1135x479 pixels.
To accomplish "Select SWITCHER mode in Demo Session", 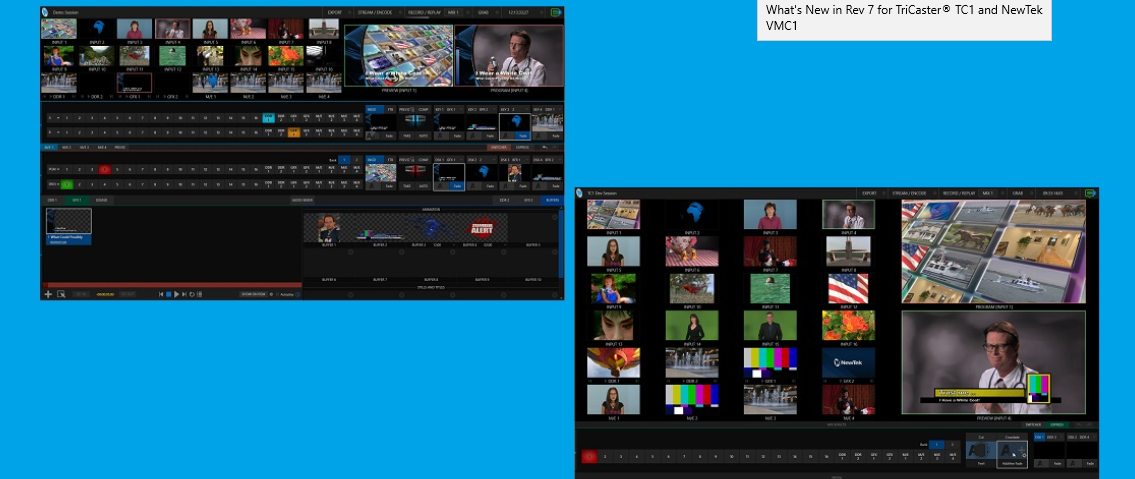I will click(x=499, y=148).
